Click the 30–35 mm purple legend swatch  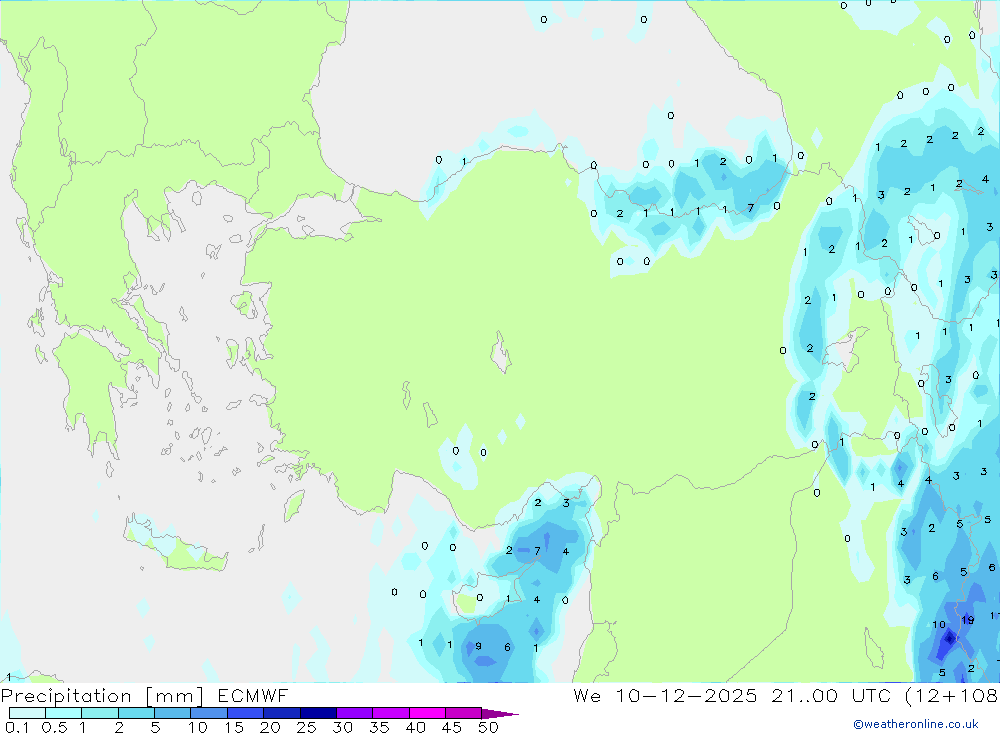click(354, 713)
